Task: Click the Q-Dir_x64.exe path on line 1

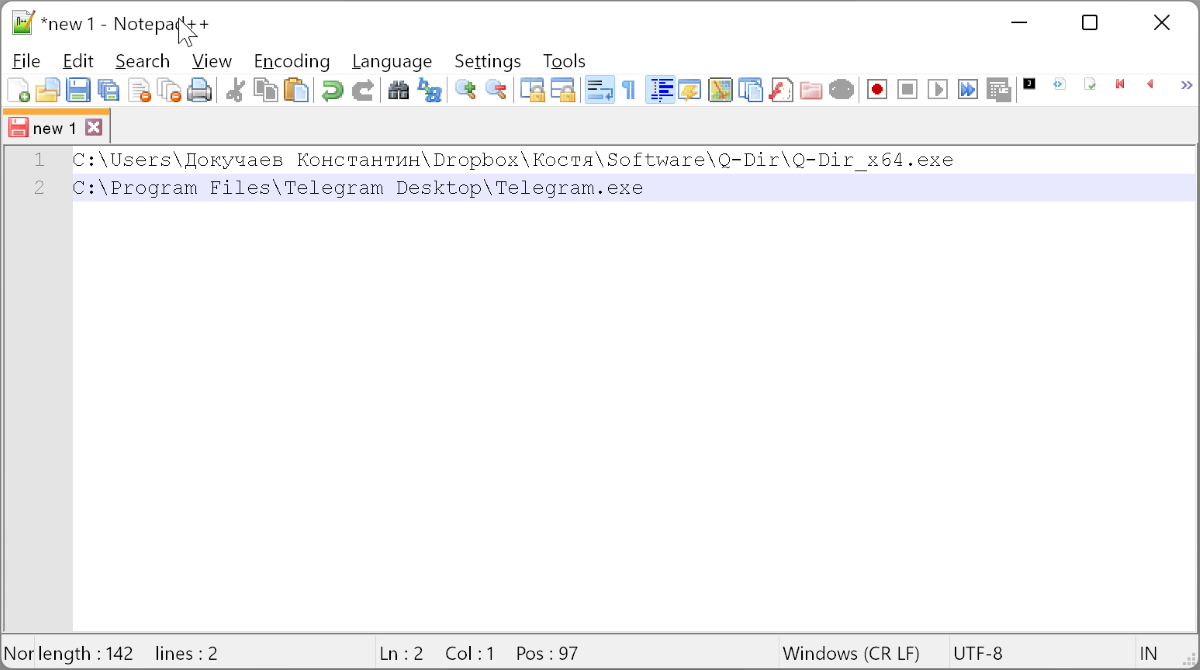Action: pos(513,160)
